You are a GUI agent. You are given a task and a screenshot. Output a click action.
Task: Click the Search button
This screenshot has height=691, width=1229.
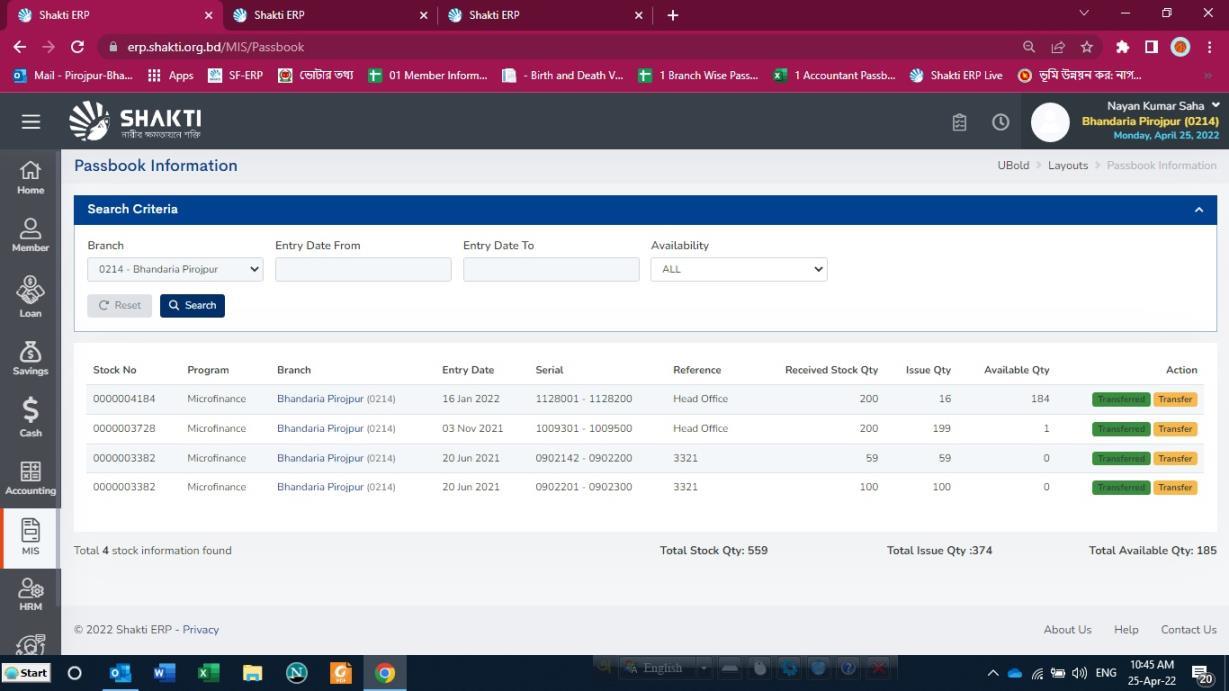(192, 305)
